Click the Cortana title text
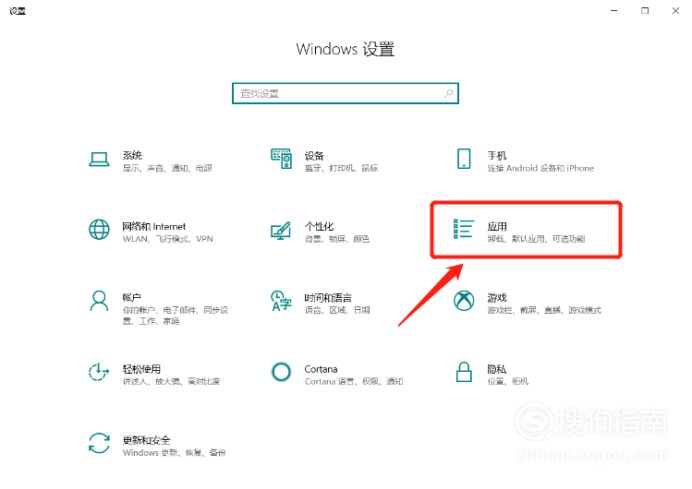This screenshot has height=489, width=692. 321,369
